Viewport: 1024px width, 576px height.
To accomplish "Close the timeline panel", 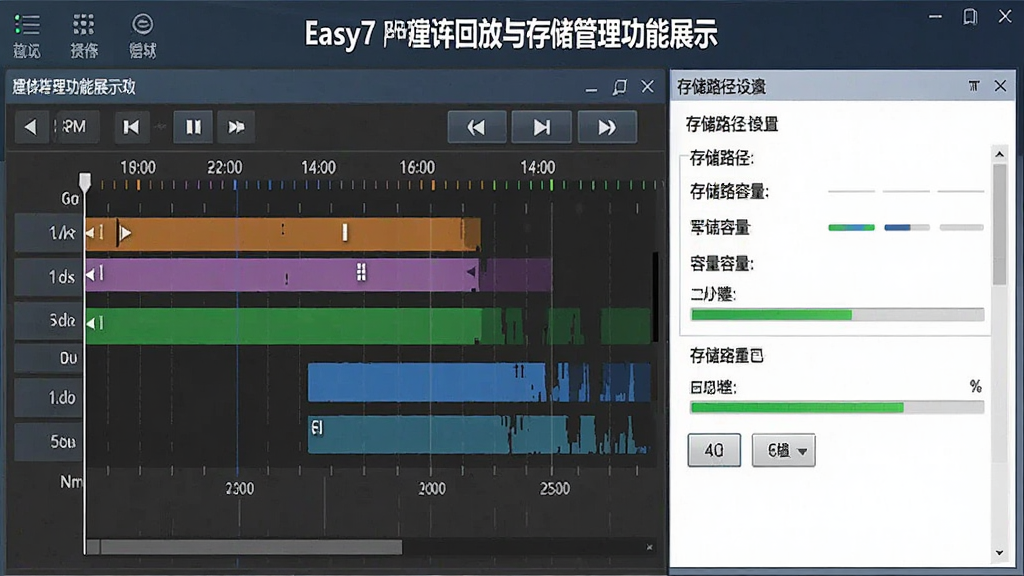I will pos(647,86).
